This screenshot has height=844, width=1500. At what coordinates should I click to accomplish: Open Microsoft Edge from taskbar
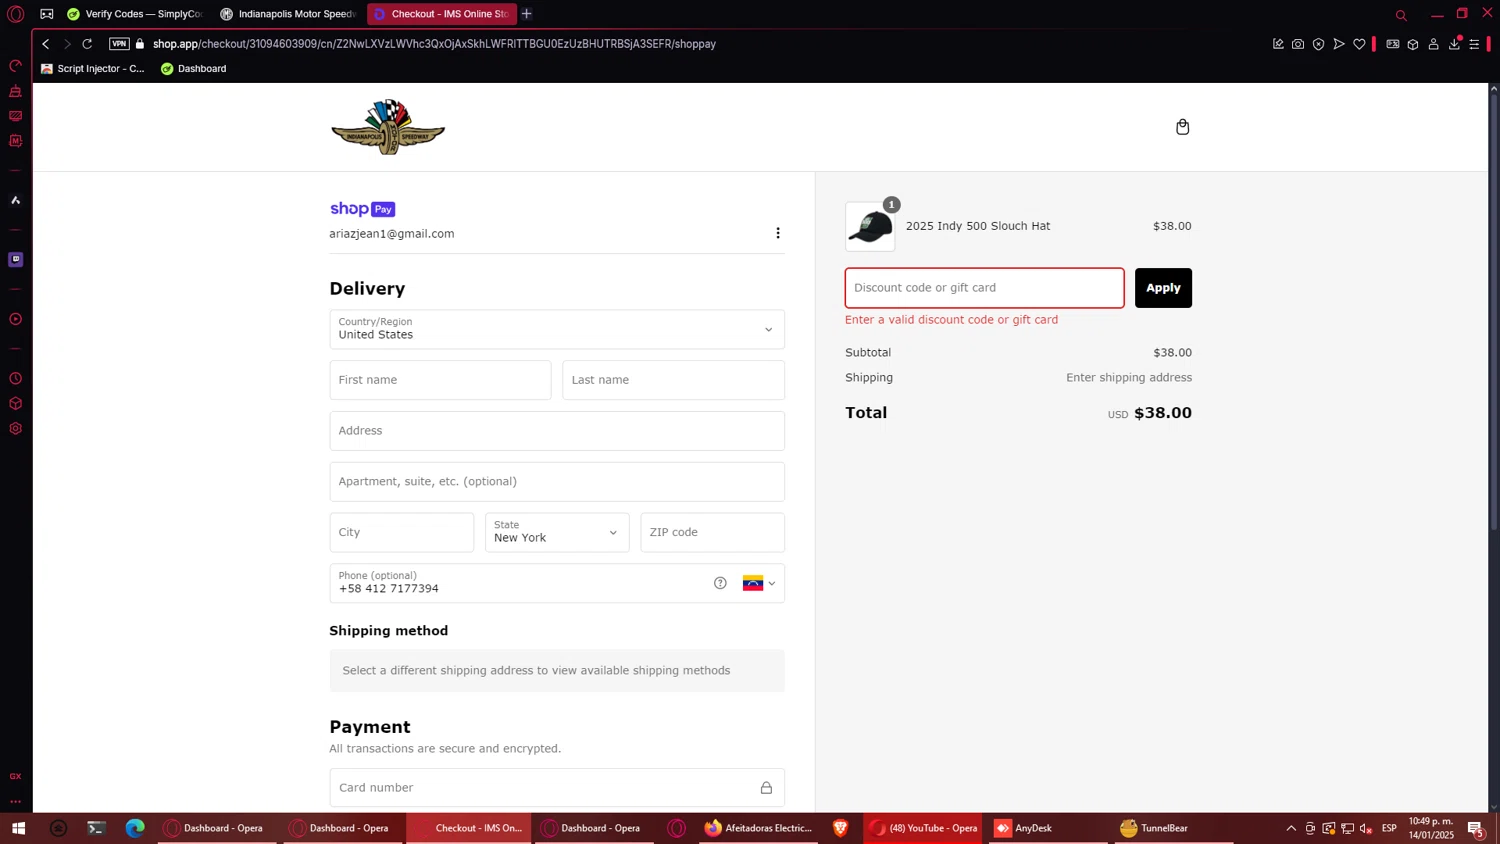(135, 828)
